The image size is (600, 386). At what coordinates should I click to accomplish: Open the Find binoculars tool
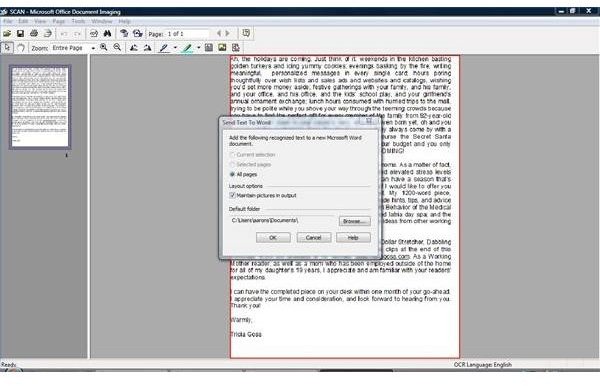pos(108,34)
